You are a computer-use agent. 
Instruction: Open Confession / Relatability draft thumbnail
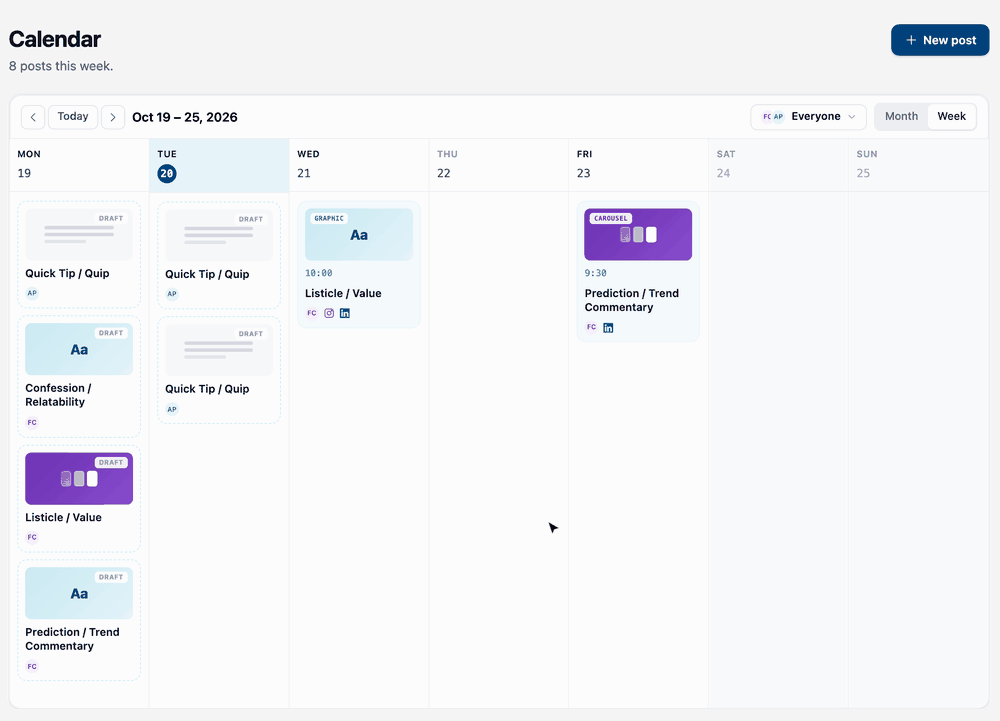click(x=79, y=349)
